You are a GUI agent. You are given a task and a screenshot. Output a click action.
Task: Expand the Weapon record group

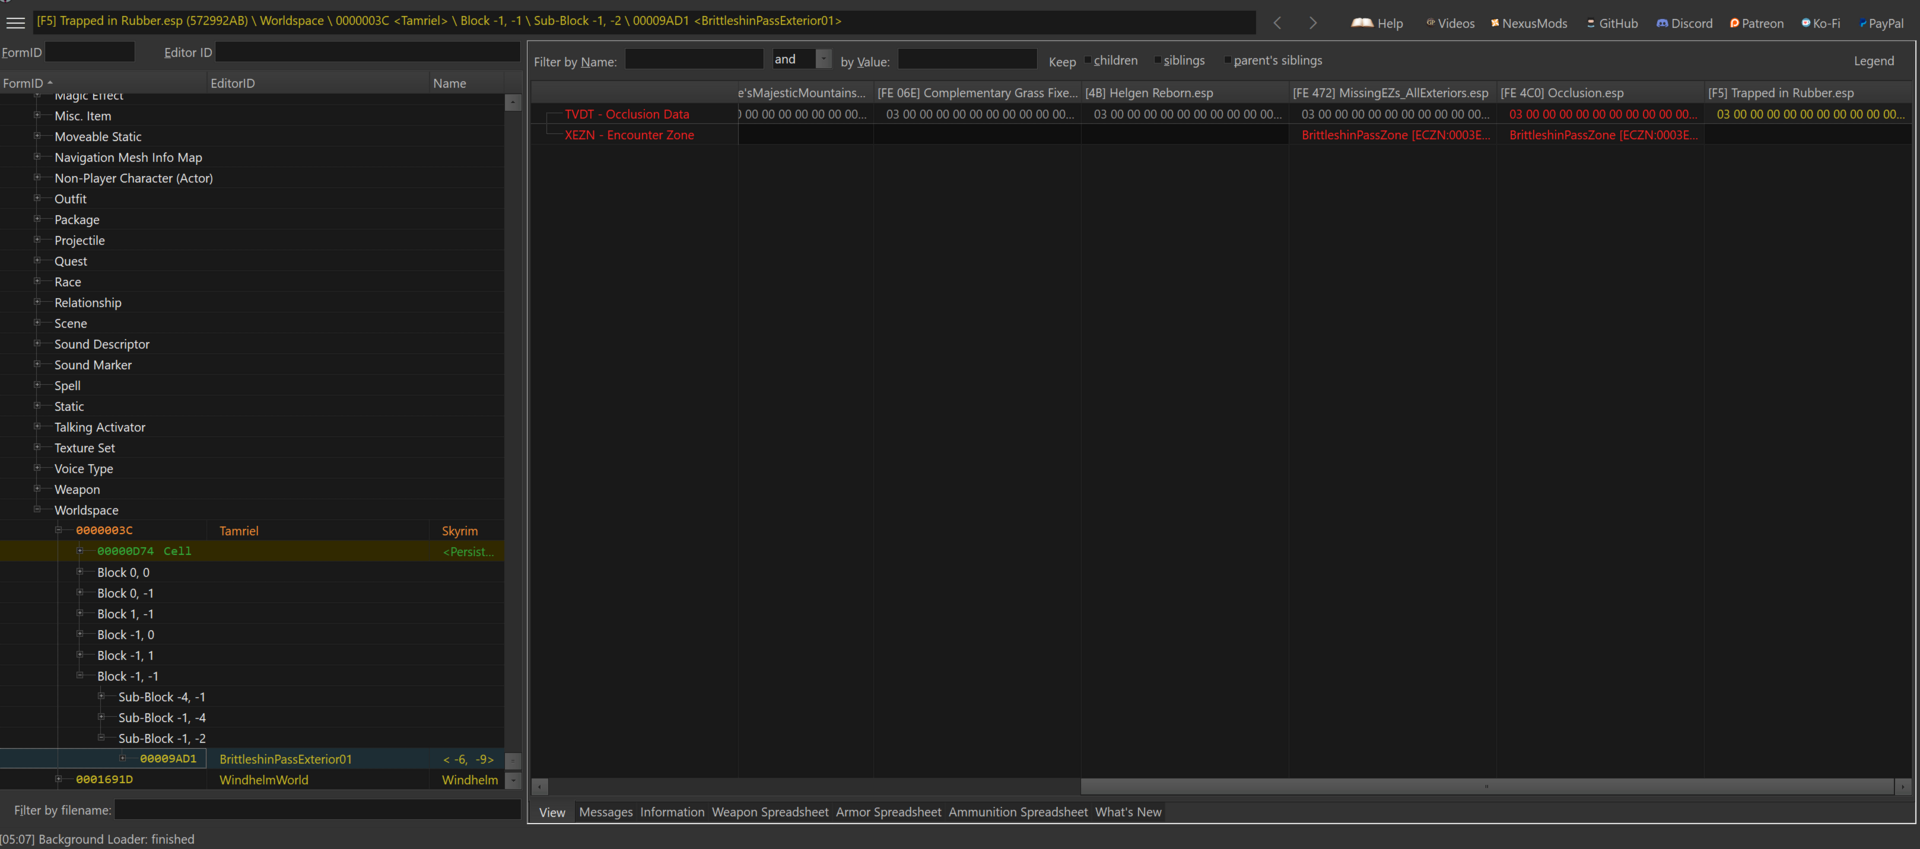pos(37,489)
